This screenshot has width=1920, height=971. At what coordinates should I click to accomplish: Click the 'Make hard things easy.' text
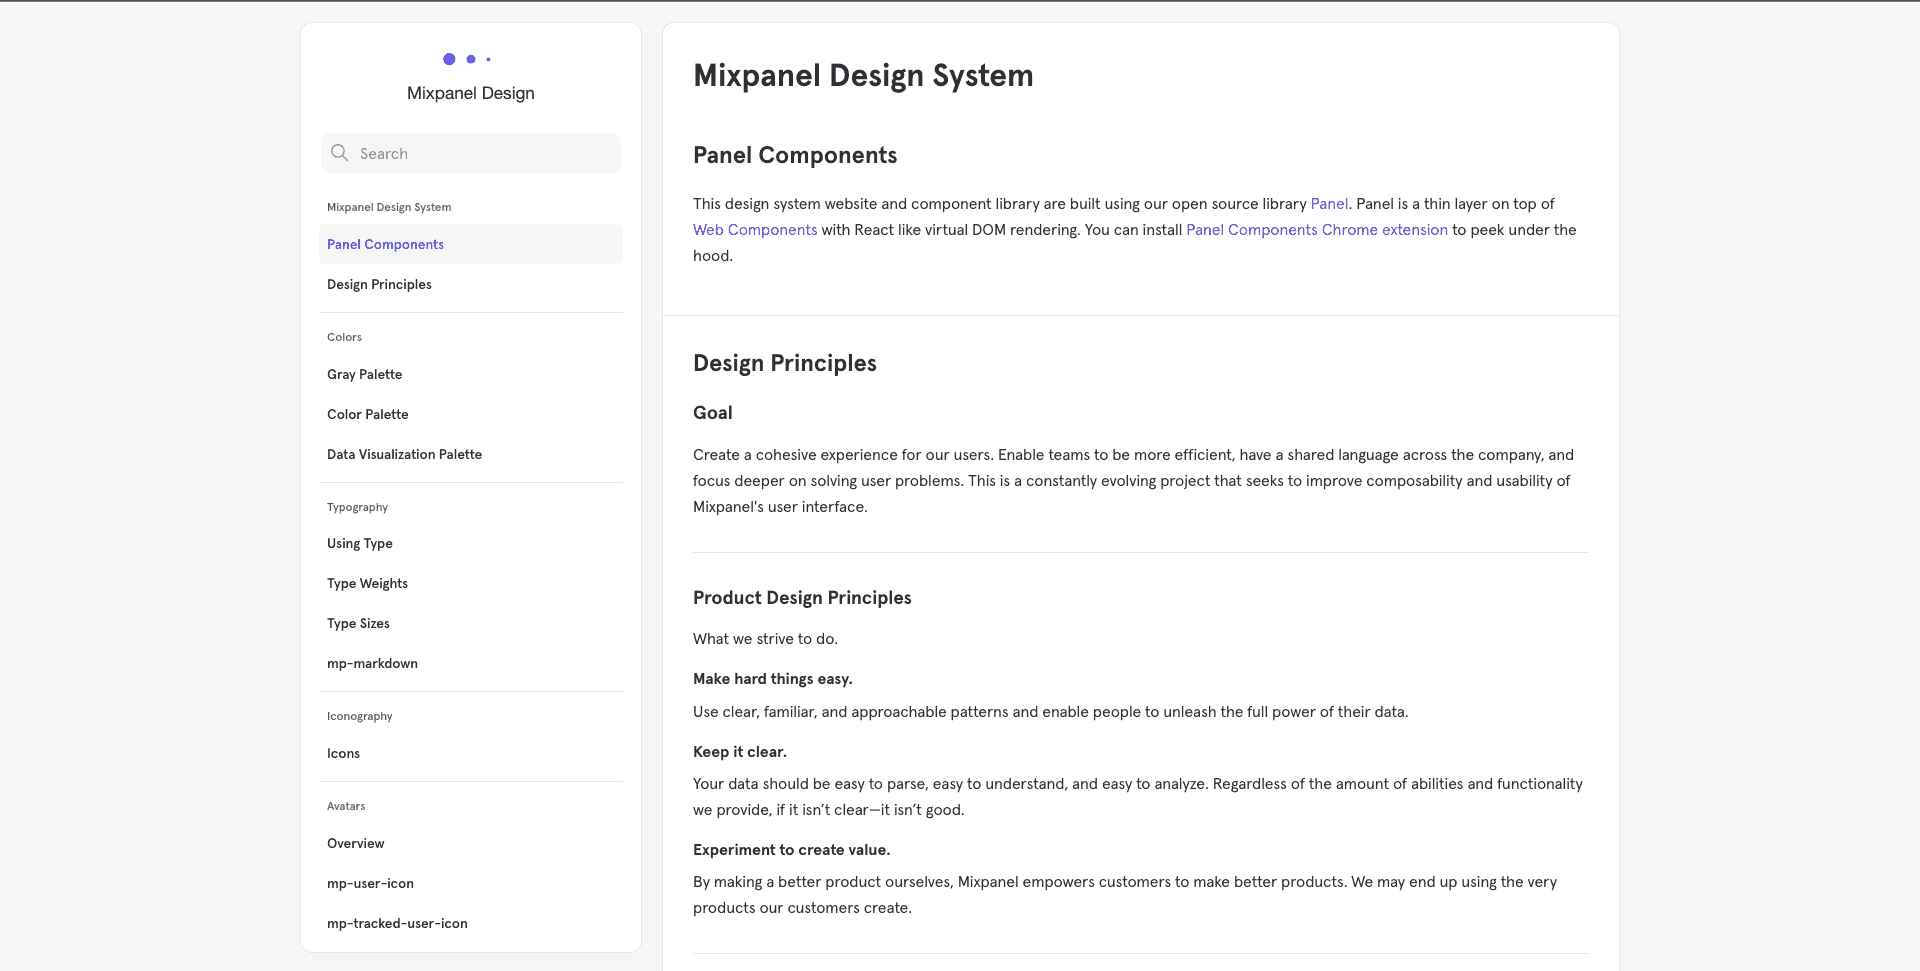773,679
